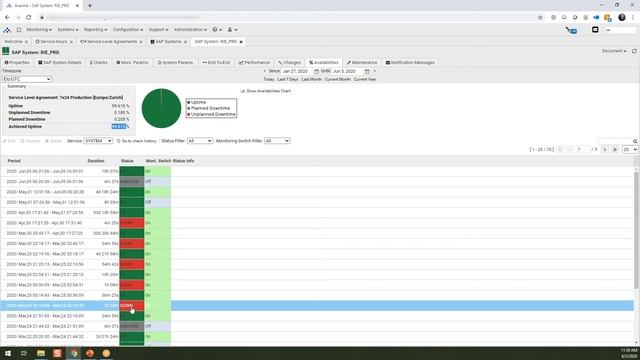Click the refresh icon next to Document
This screenshot has width=640, height=360.
[634, 51]
